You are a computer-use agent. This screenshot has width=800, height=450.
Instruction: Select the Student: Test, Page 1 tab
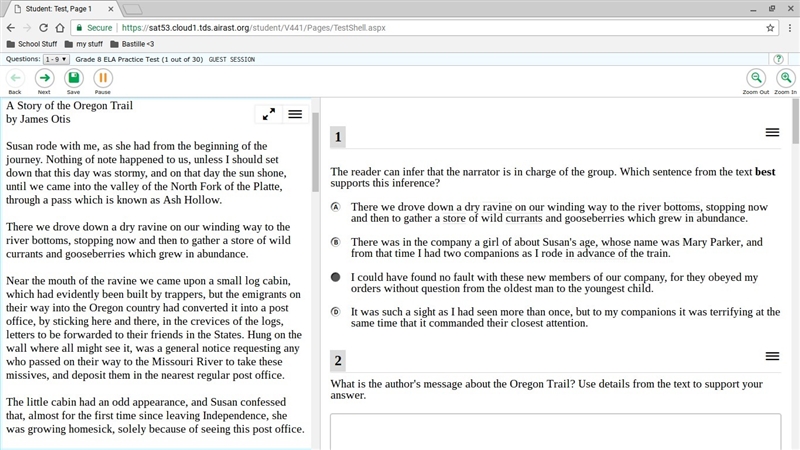click(59, 9)
